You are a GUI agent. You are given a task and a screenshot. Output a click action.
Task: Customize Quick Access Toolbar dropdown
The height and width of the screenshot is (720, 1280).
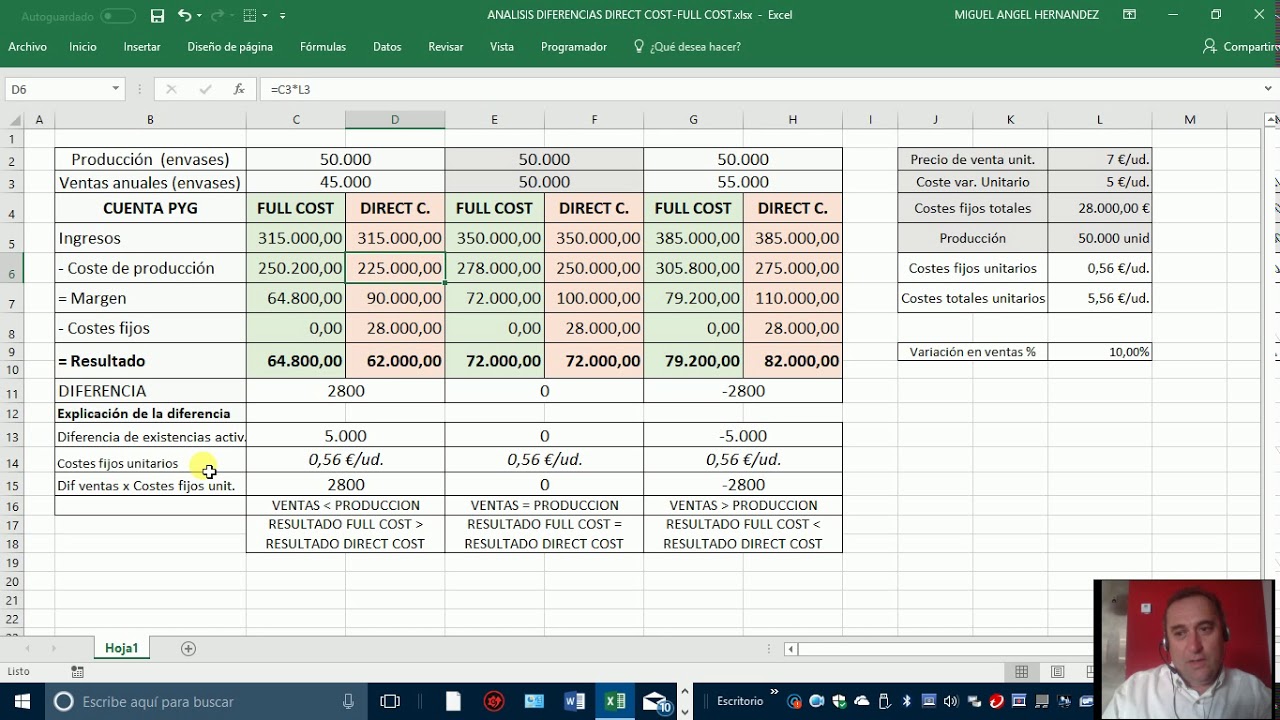pos(283,16)
